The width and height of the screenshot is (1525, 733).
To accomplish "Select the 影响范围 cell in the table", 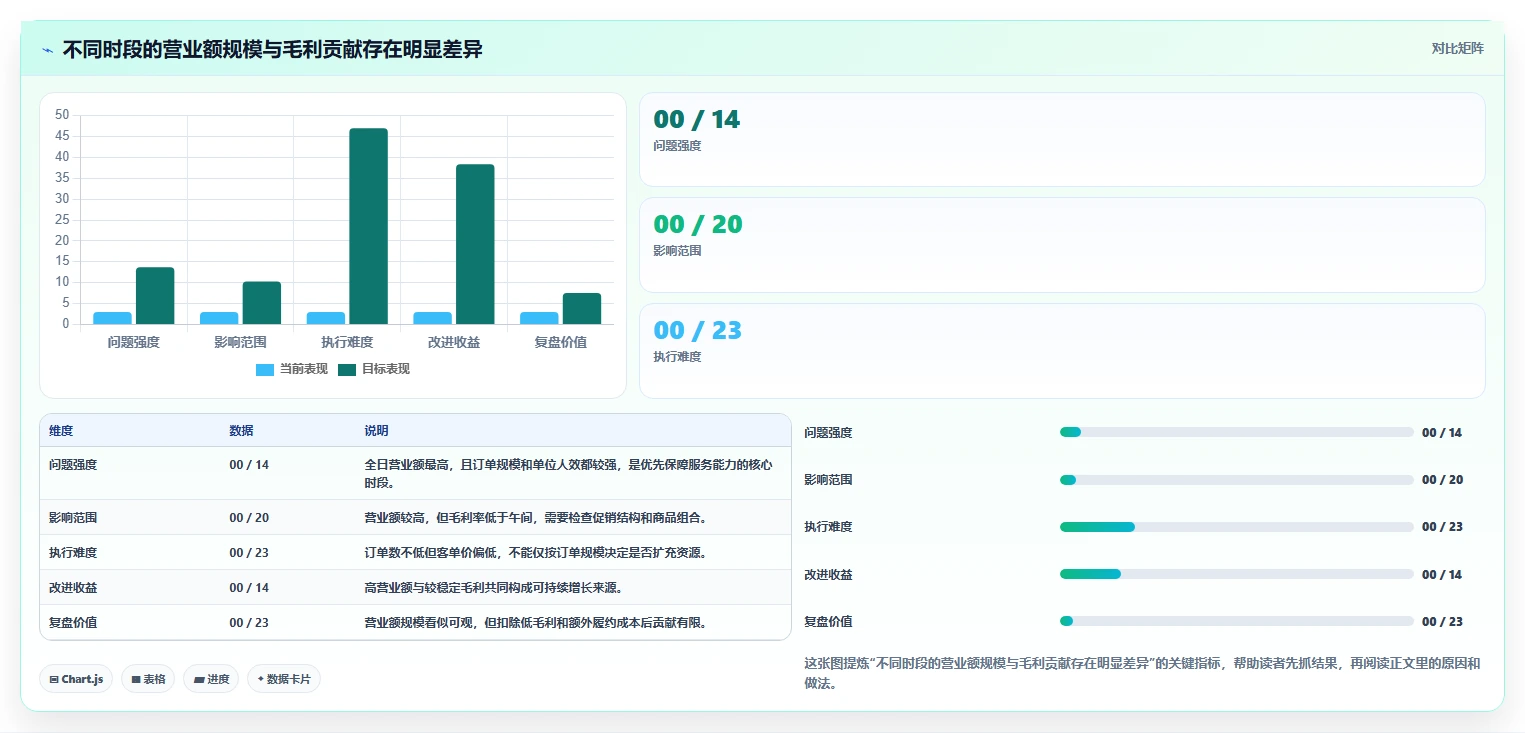I will [73, 518].
